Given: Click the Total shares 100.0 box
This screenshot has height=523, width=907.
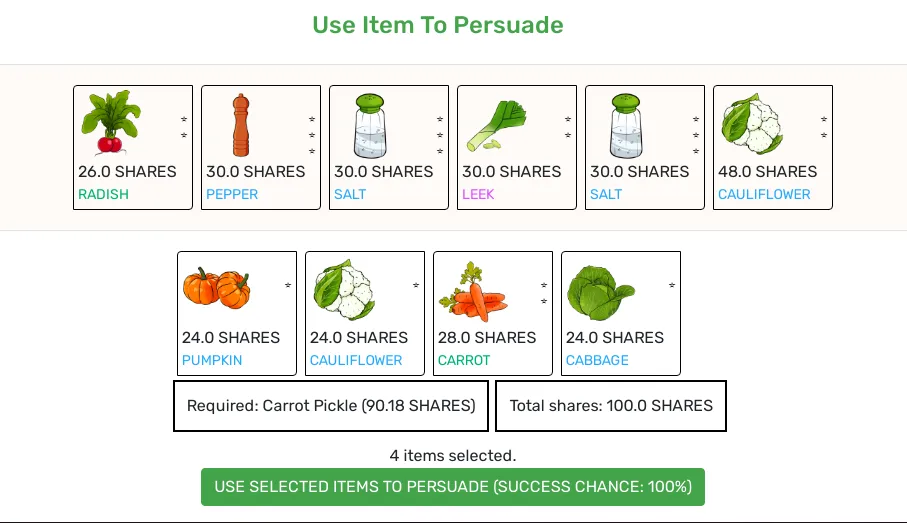Looking at the screenshot, I should click(611, 406).
